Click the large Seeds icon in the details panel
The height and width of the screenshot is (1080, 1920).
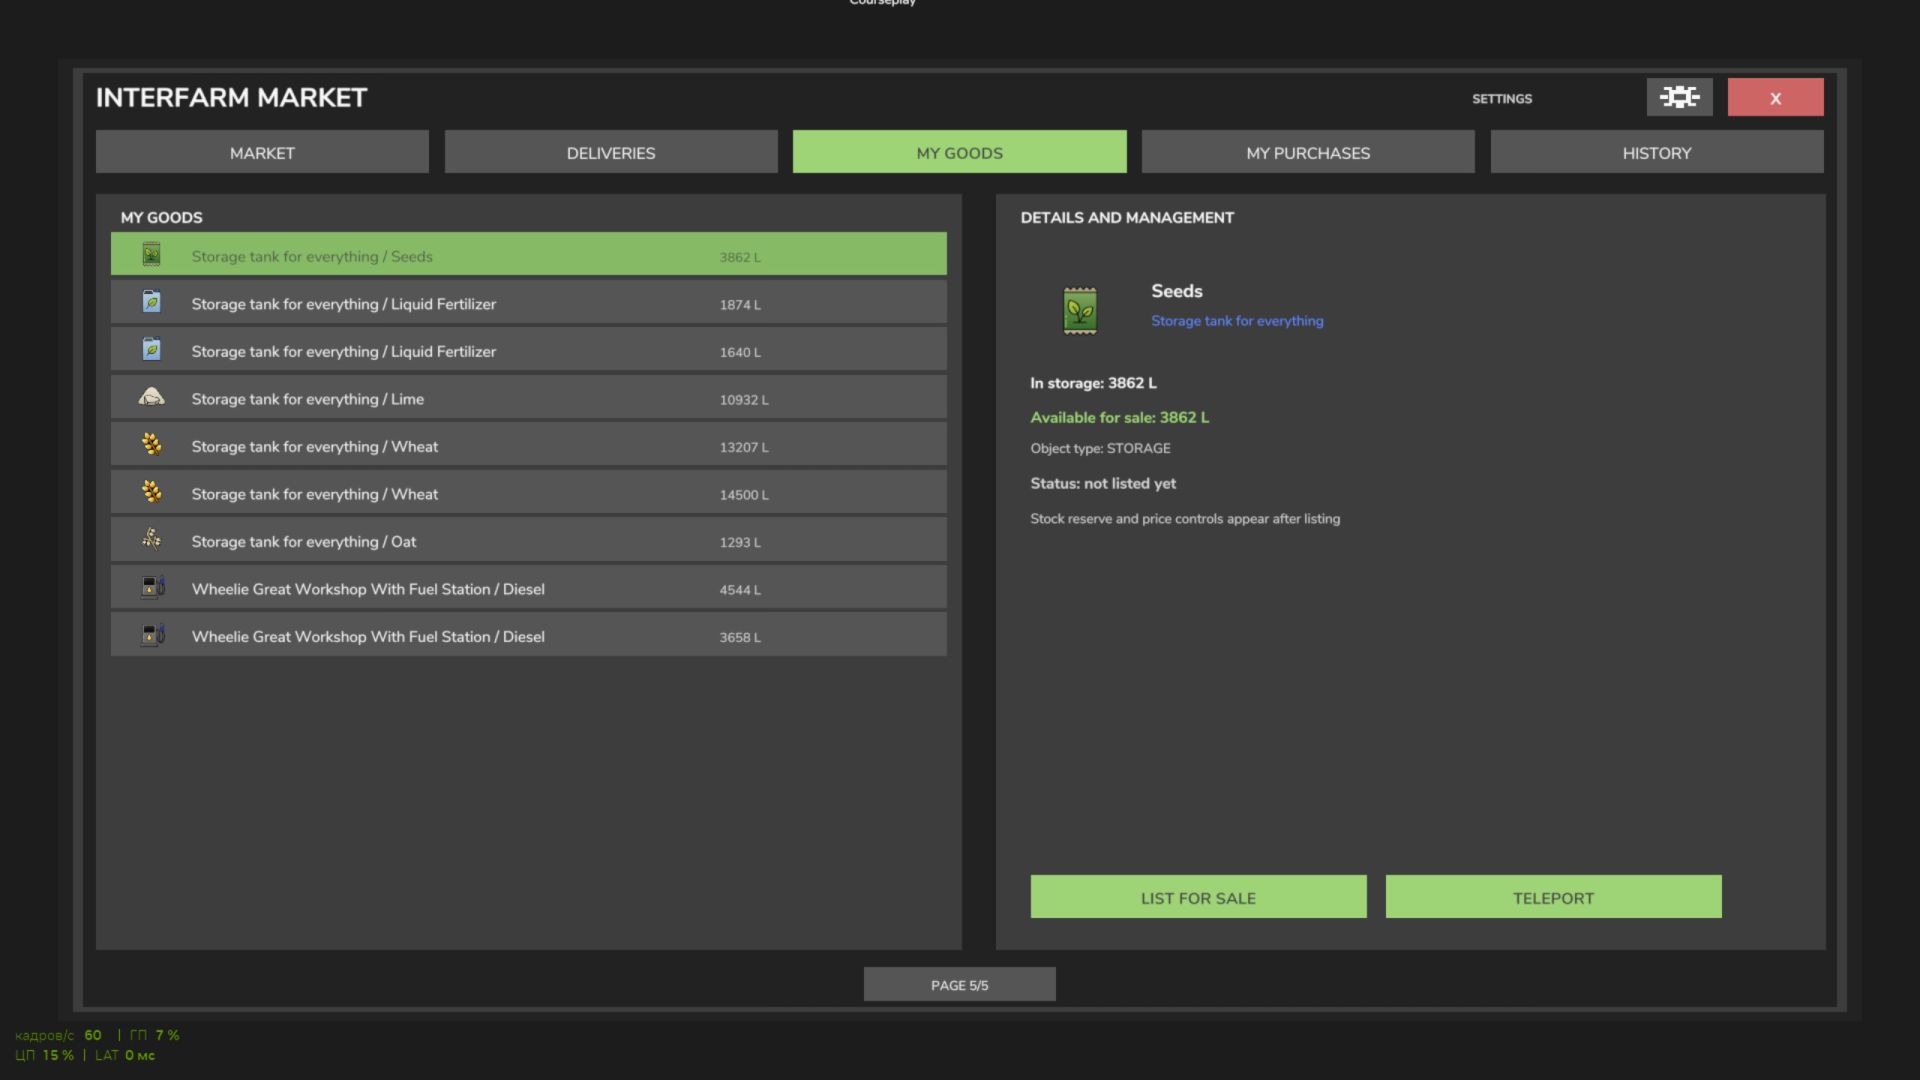point(1080,311)
